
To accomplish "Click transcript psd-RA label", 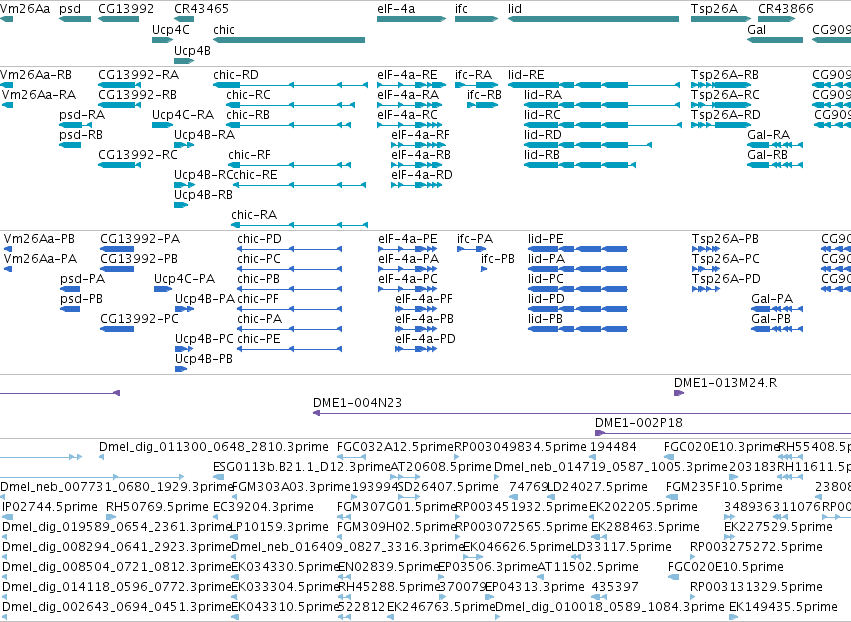I will [x=82, y=115].
